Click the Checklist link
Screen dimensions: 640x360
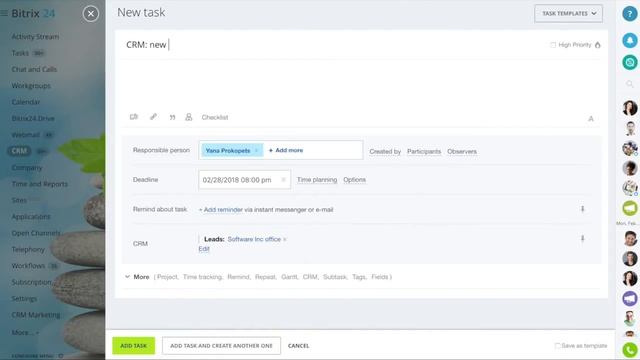pyautogui.click(x=215, y=117)
